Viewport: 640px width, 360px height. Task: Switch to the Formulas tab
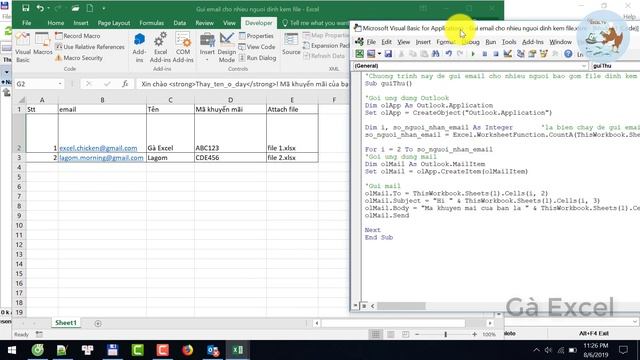(151, 23)
